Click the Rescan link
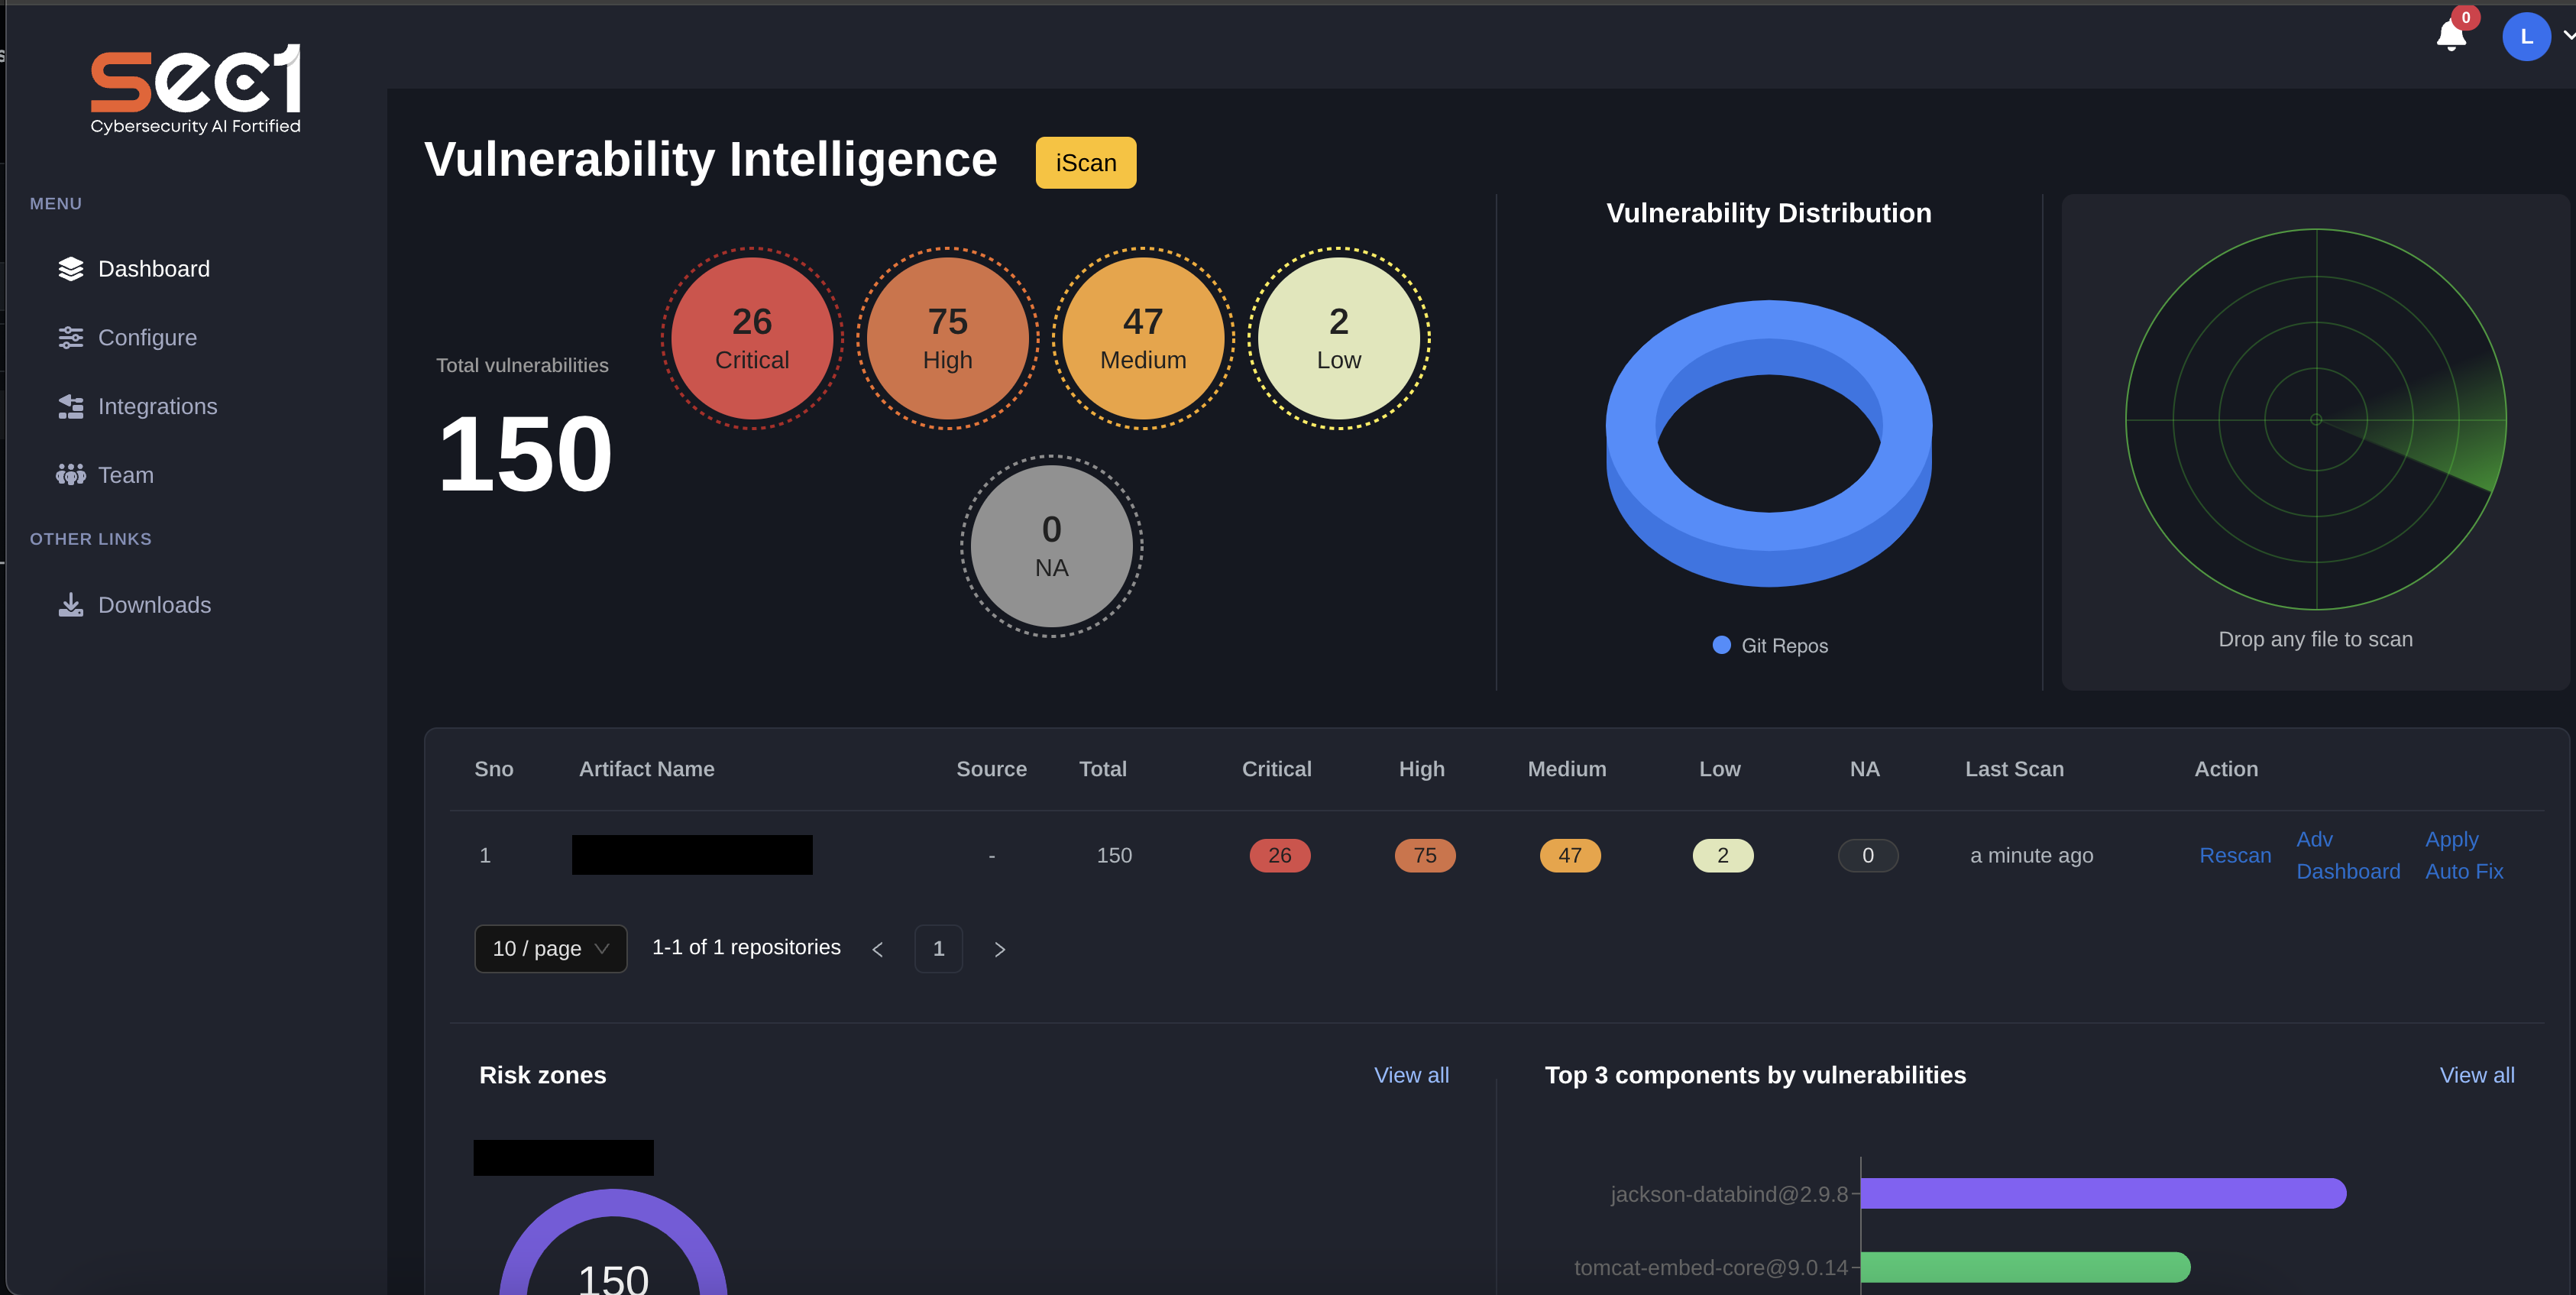Screen dimensions: 2576x1295 pyautogui.click(x=2235, y=856)
